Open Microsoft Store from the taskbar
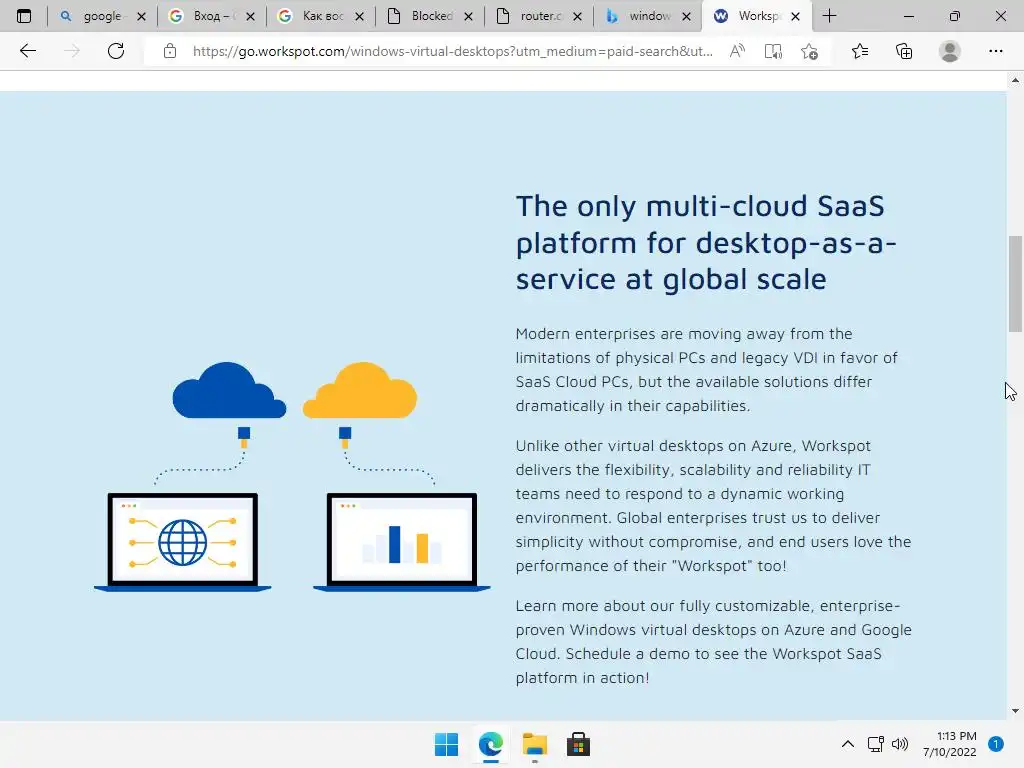This screenshot has width=1024, height=768. (x=578, y=744)
